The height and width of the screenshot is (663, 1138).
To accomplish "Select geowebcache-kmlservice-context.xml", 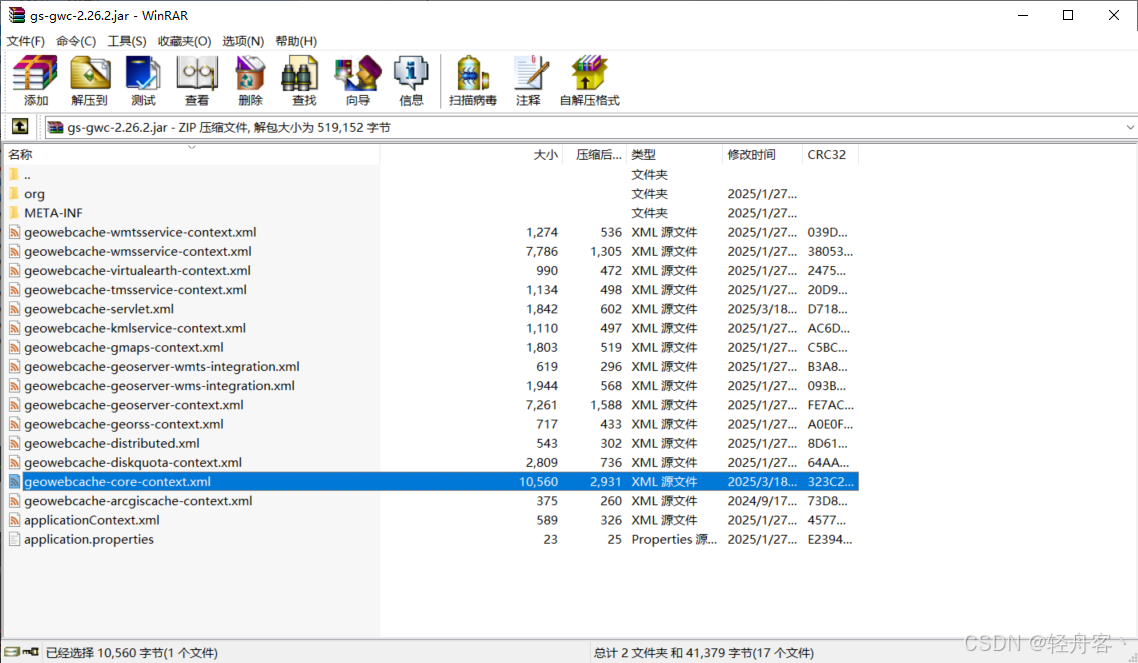I will point(135,328).
